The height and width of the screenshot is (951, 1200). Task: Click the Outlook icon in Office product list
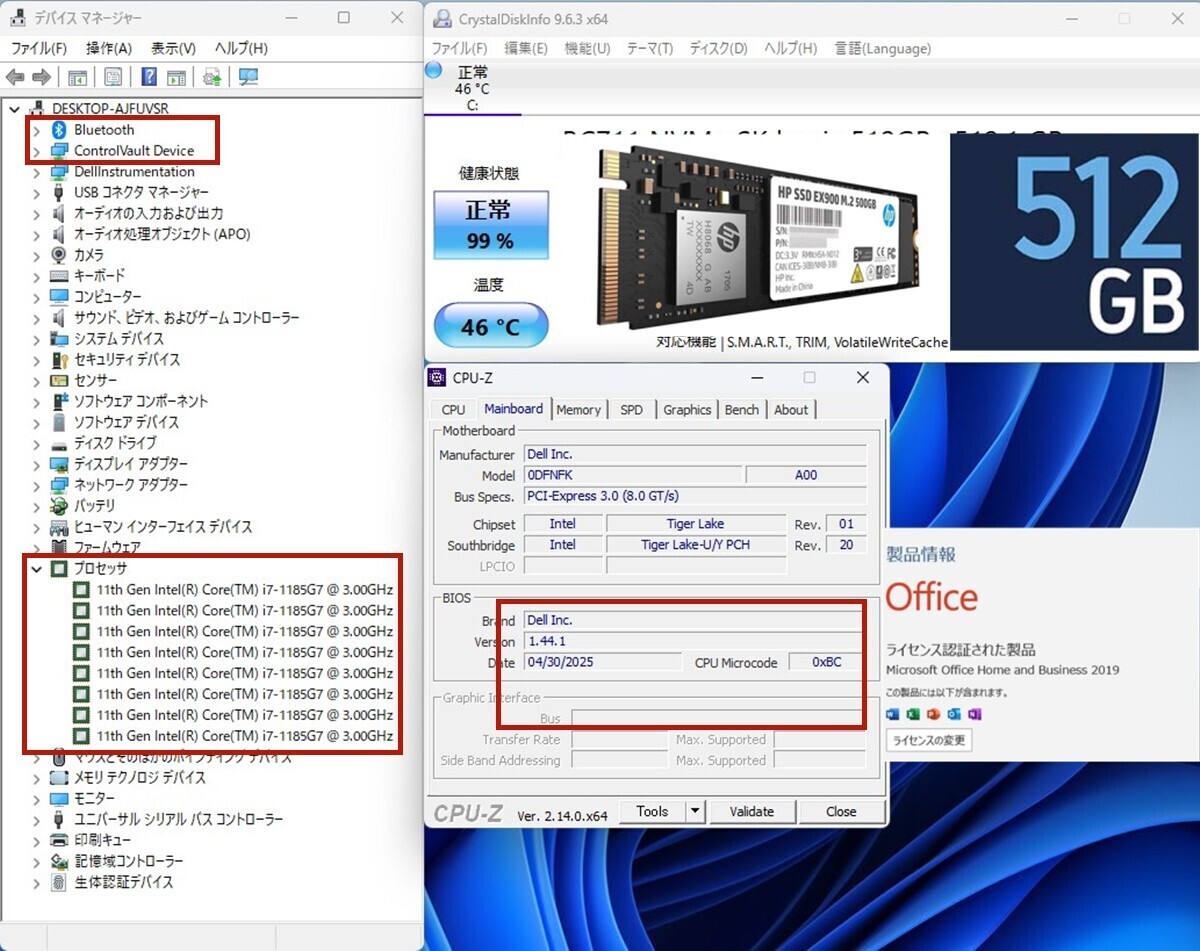point(954,714)
